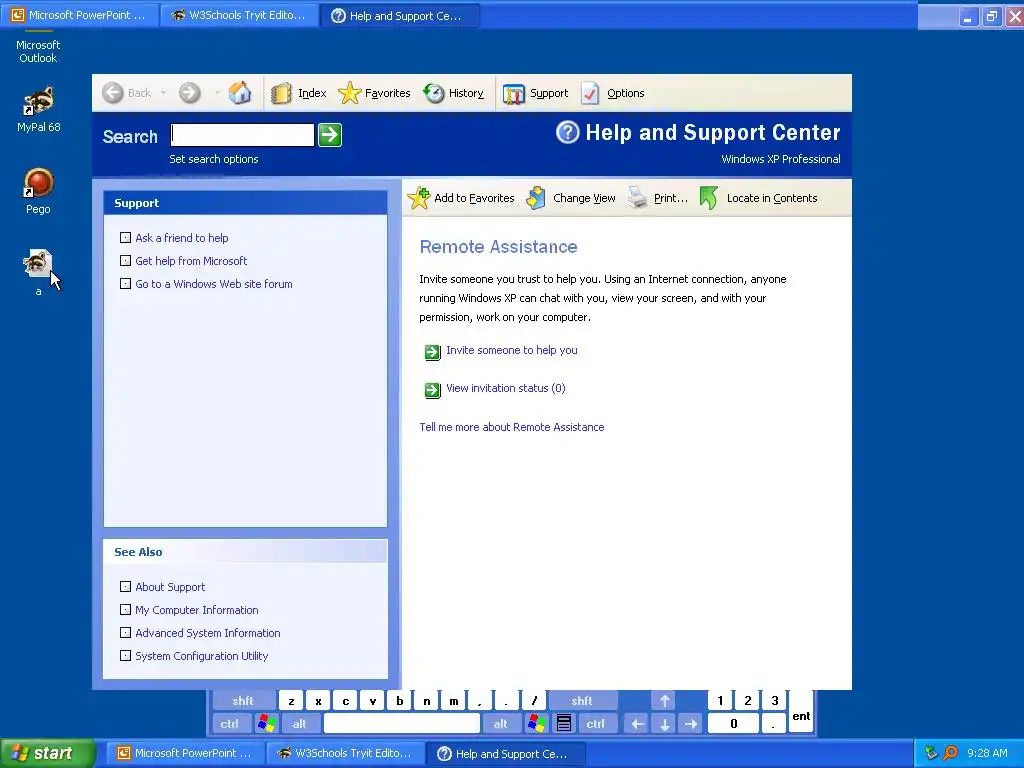Open My Computer Information link

tap(197, 609)
